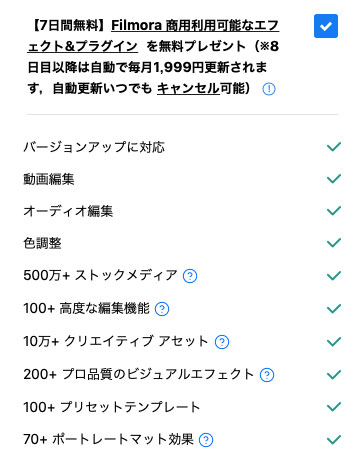Open the Filmora 商用利用可能なエフェクト&プラグイン link
The width and height of the screenshot is (364, 471).
point(153,36)
